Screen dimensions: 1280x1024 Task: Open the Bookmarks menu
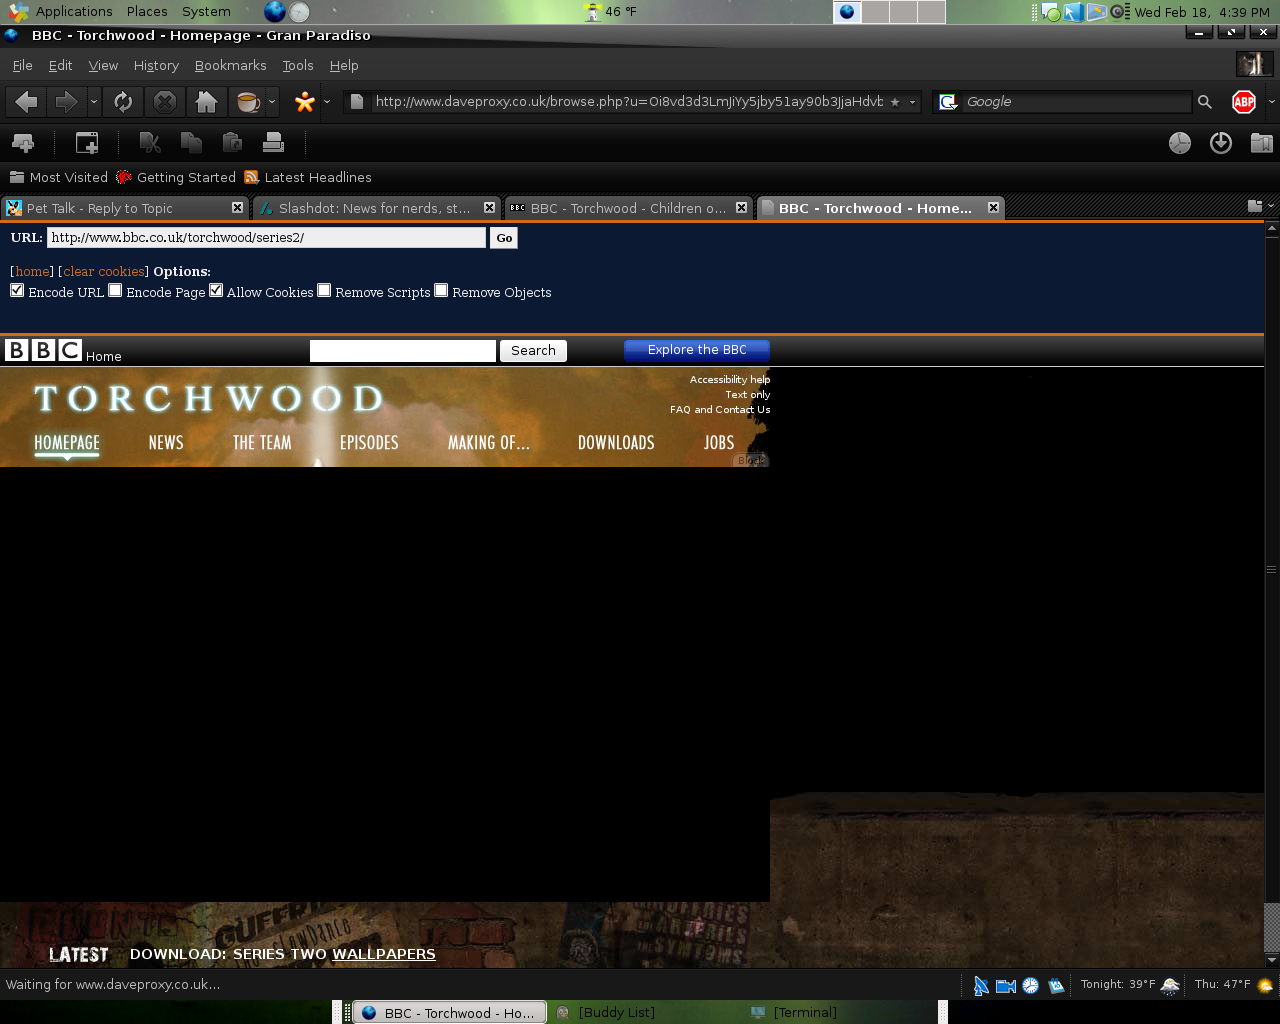point(230,65)
